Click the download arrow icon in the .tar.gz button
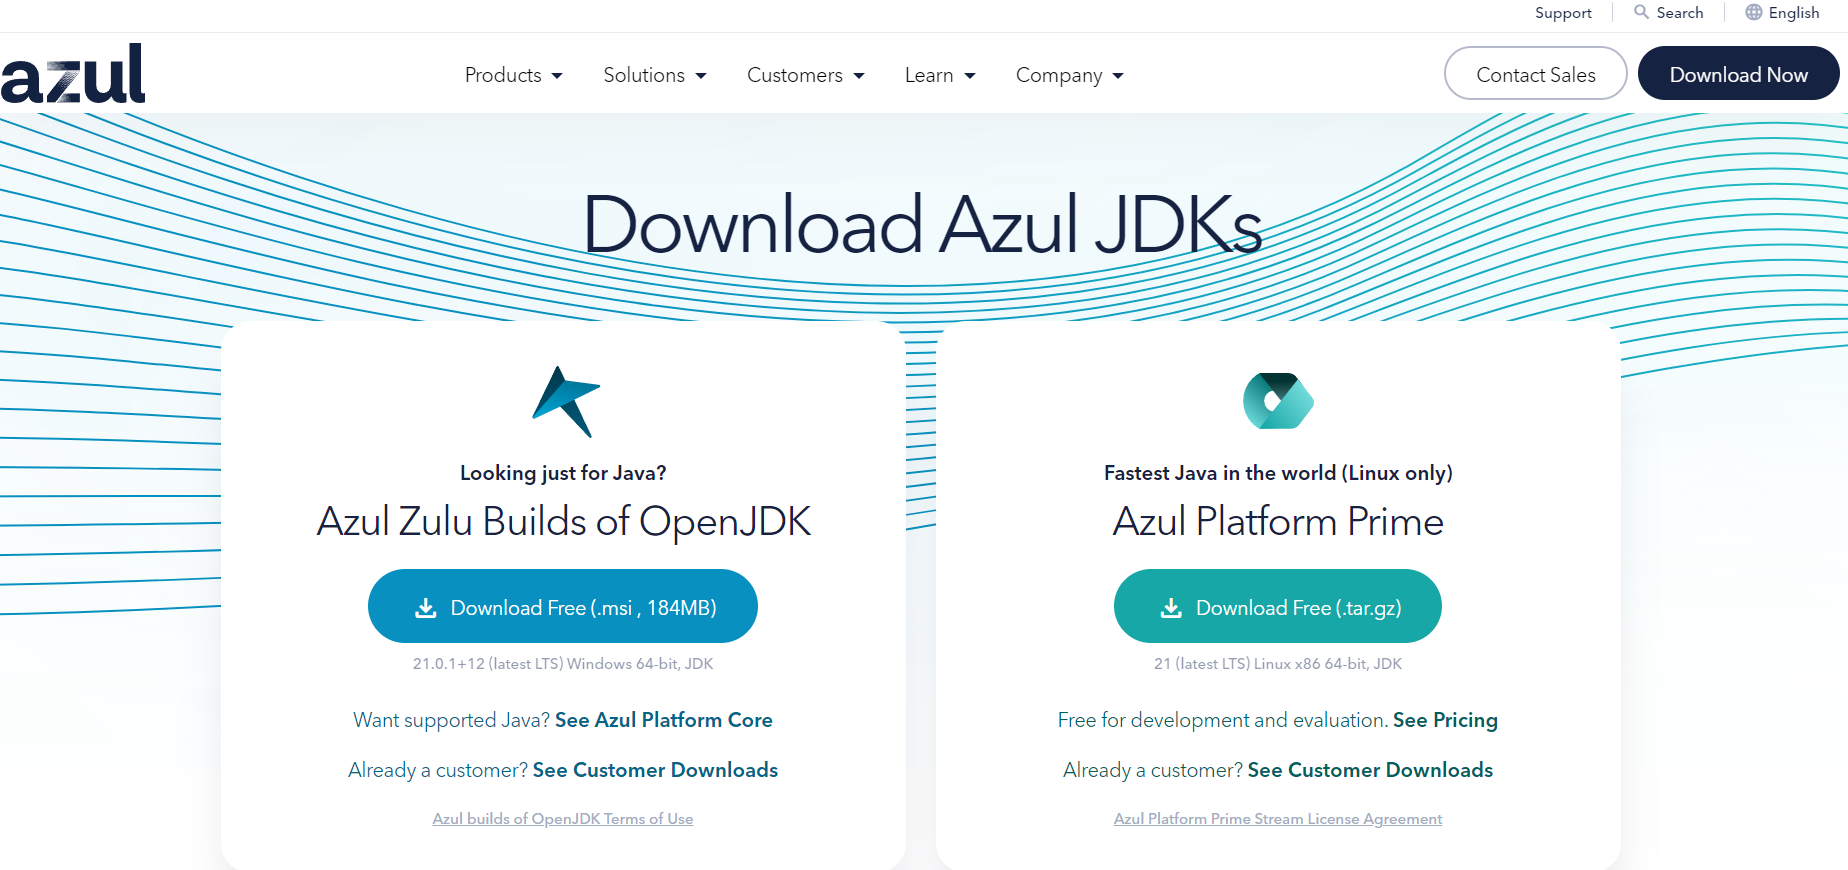The height and width of the screenshot is (870, 1848). coord(1171,608)
